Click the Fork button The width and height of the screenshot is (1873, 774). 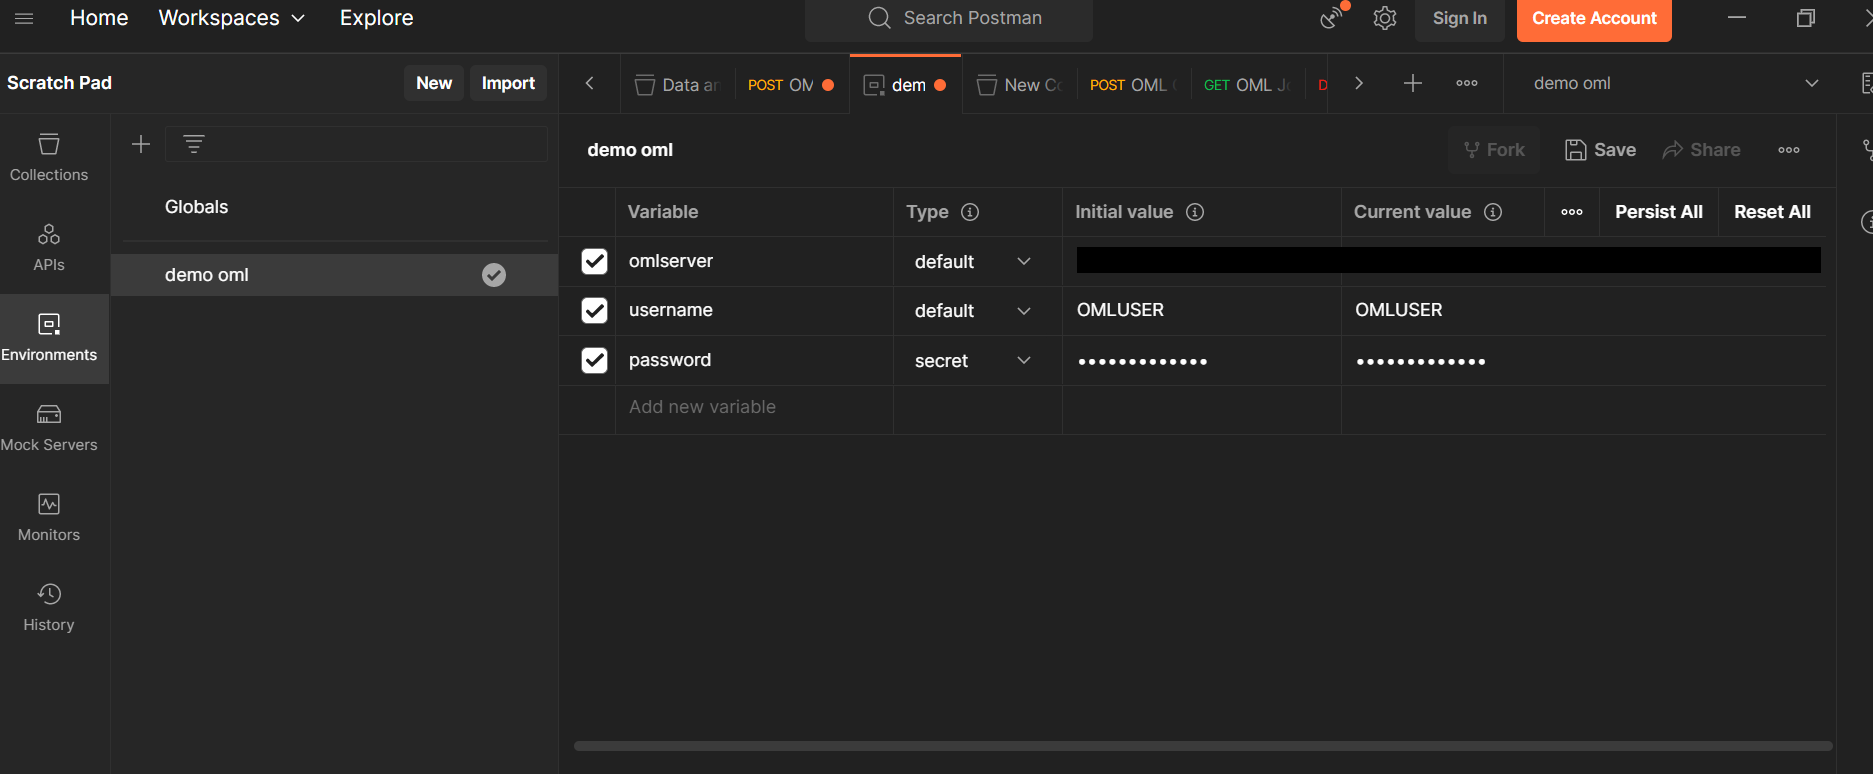1494,150
